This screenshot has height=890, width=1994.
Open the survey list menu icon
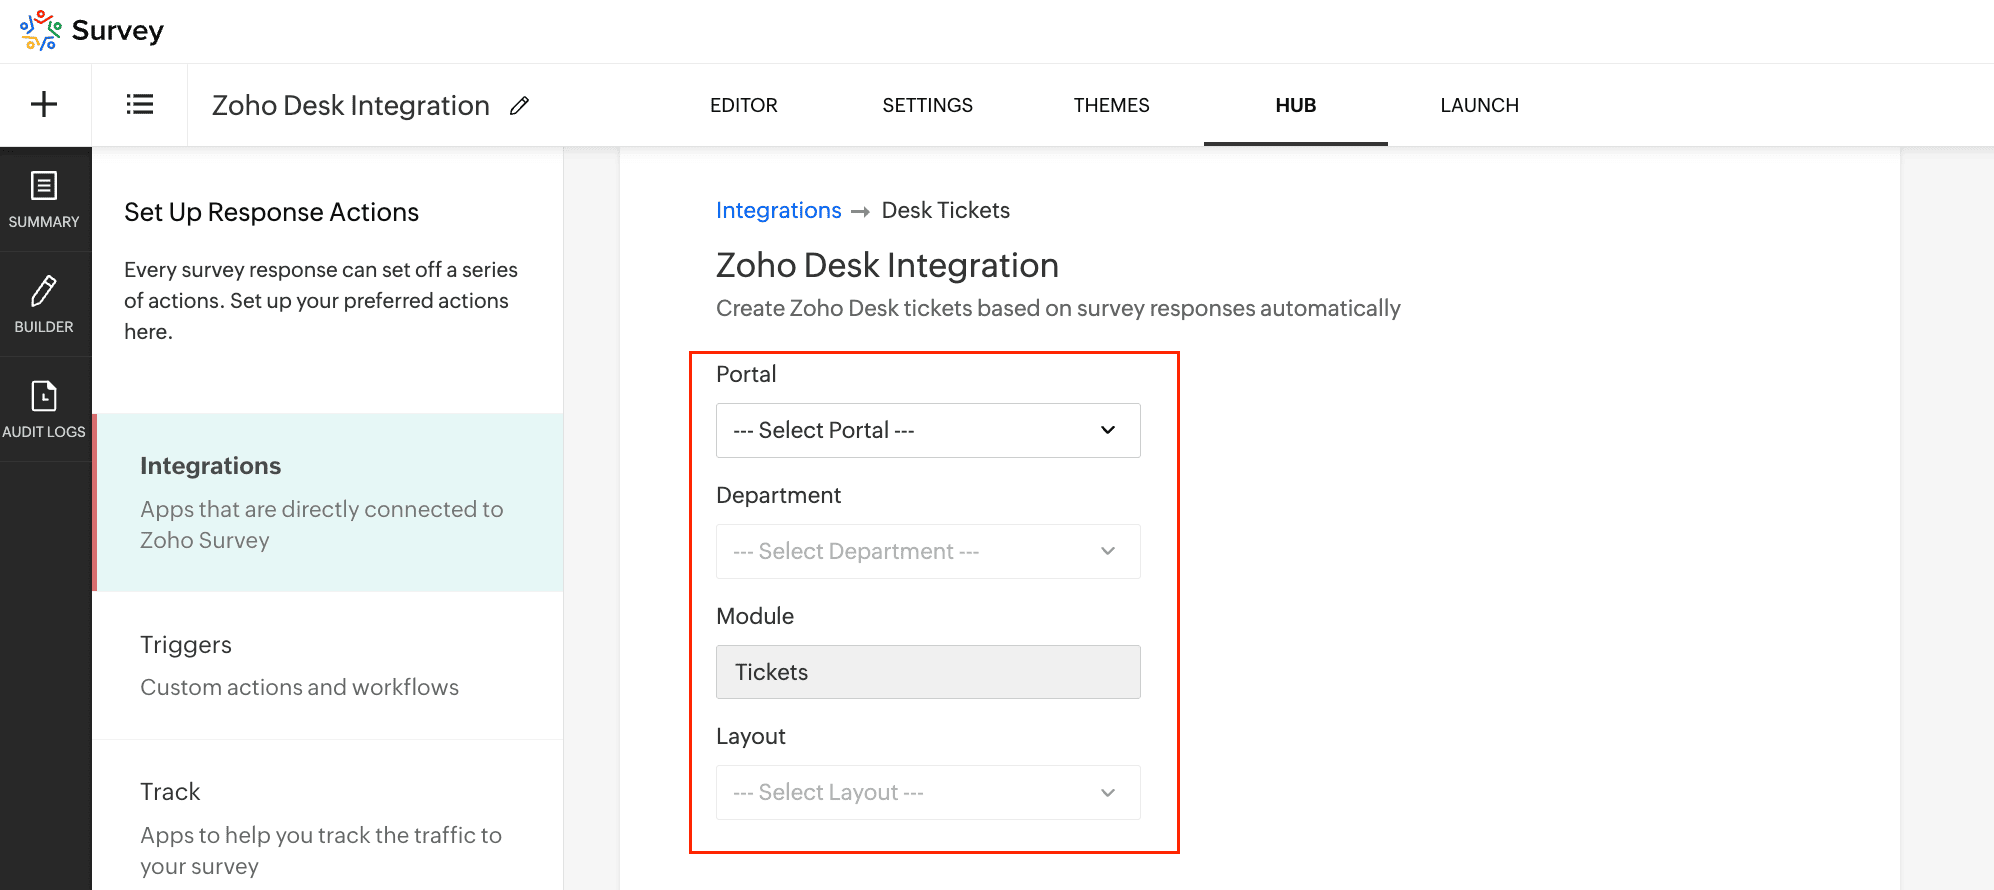(x=140, y=104)
